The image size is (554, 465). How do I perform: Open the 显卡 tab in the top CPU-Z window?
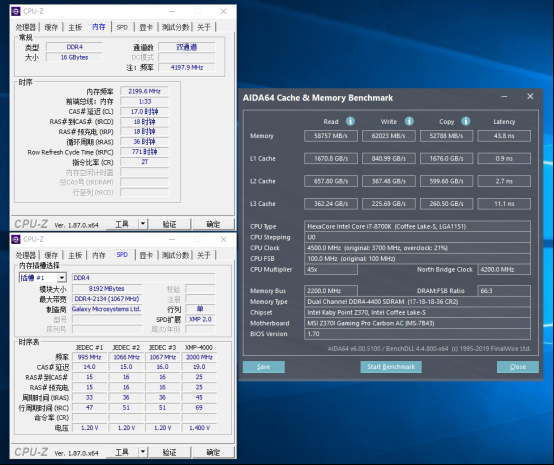point(146,27)
